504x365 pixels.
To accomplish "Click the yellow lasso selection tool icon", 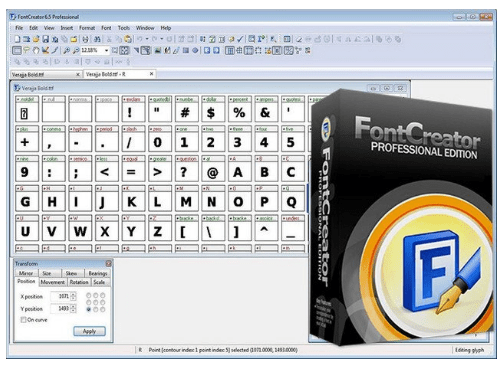I will click(26, 50).
